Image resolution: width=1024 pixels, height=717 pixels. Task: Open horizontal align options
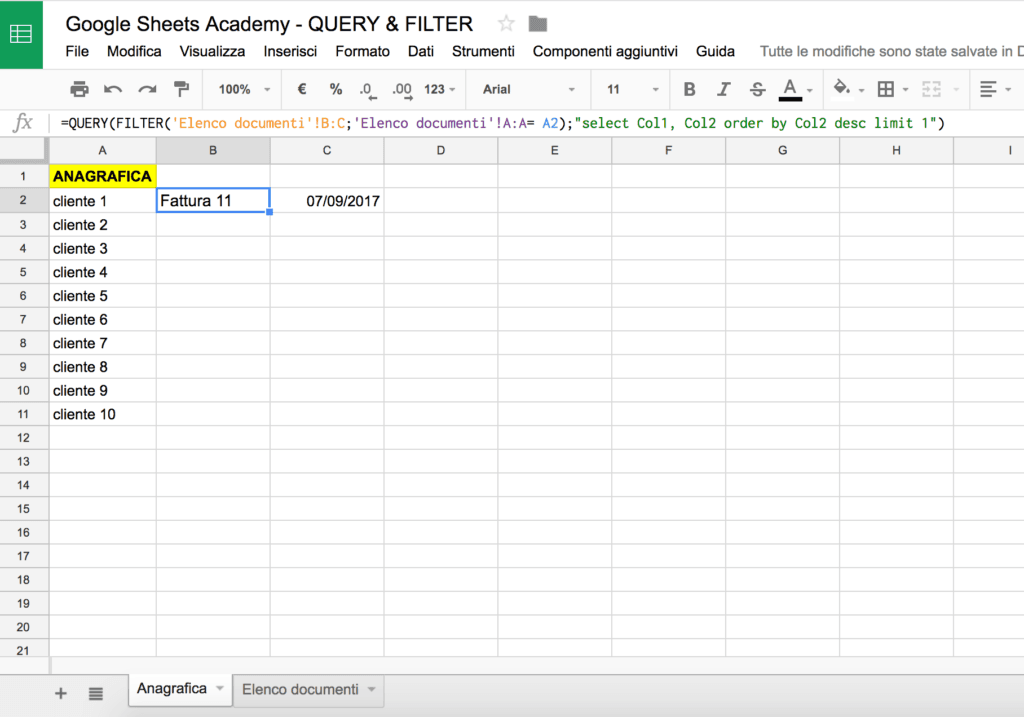coord(995,89)
